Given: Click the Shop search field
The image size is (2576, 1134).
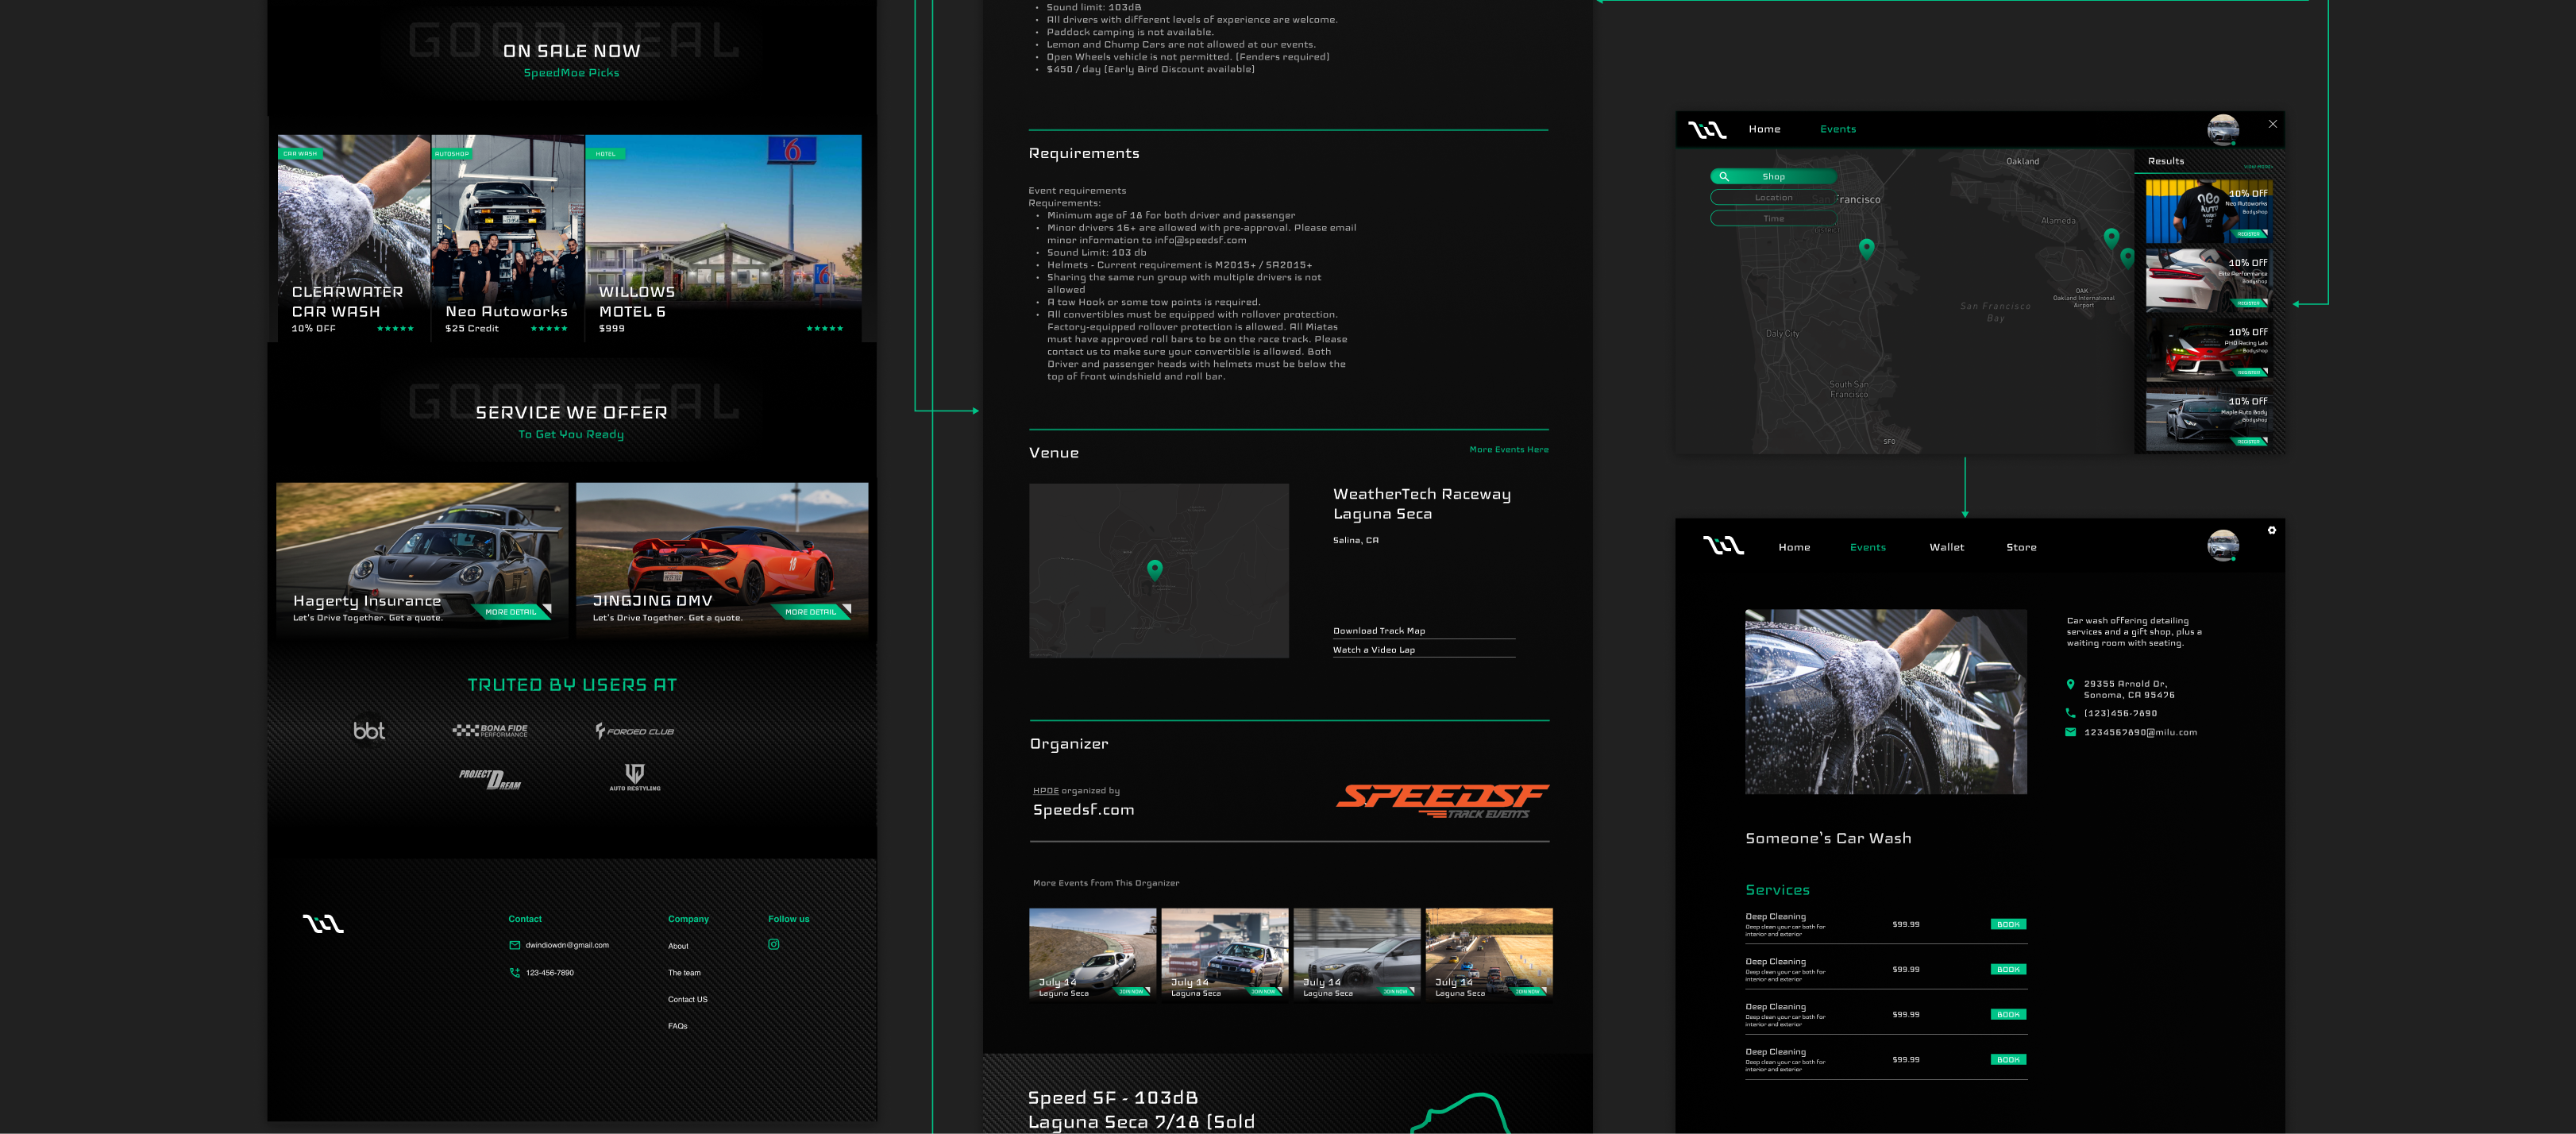Looking at the screenshot, I should [1773, 176].
